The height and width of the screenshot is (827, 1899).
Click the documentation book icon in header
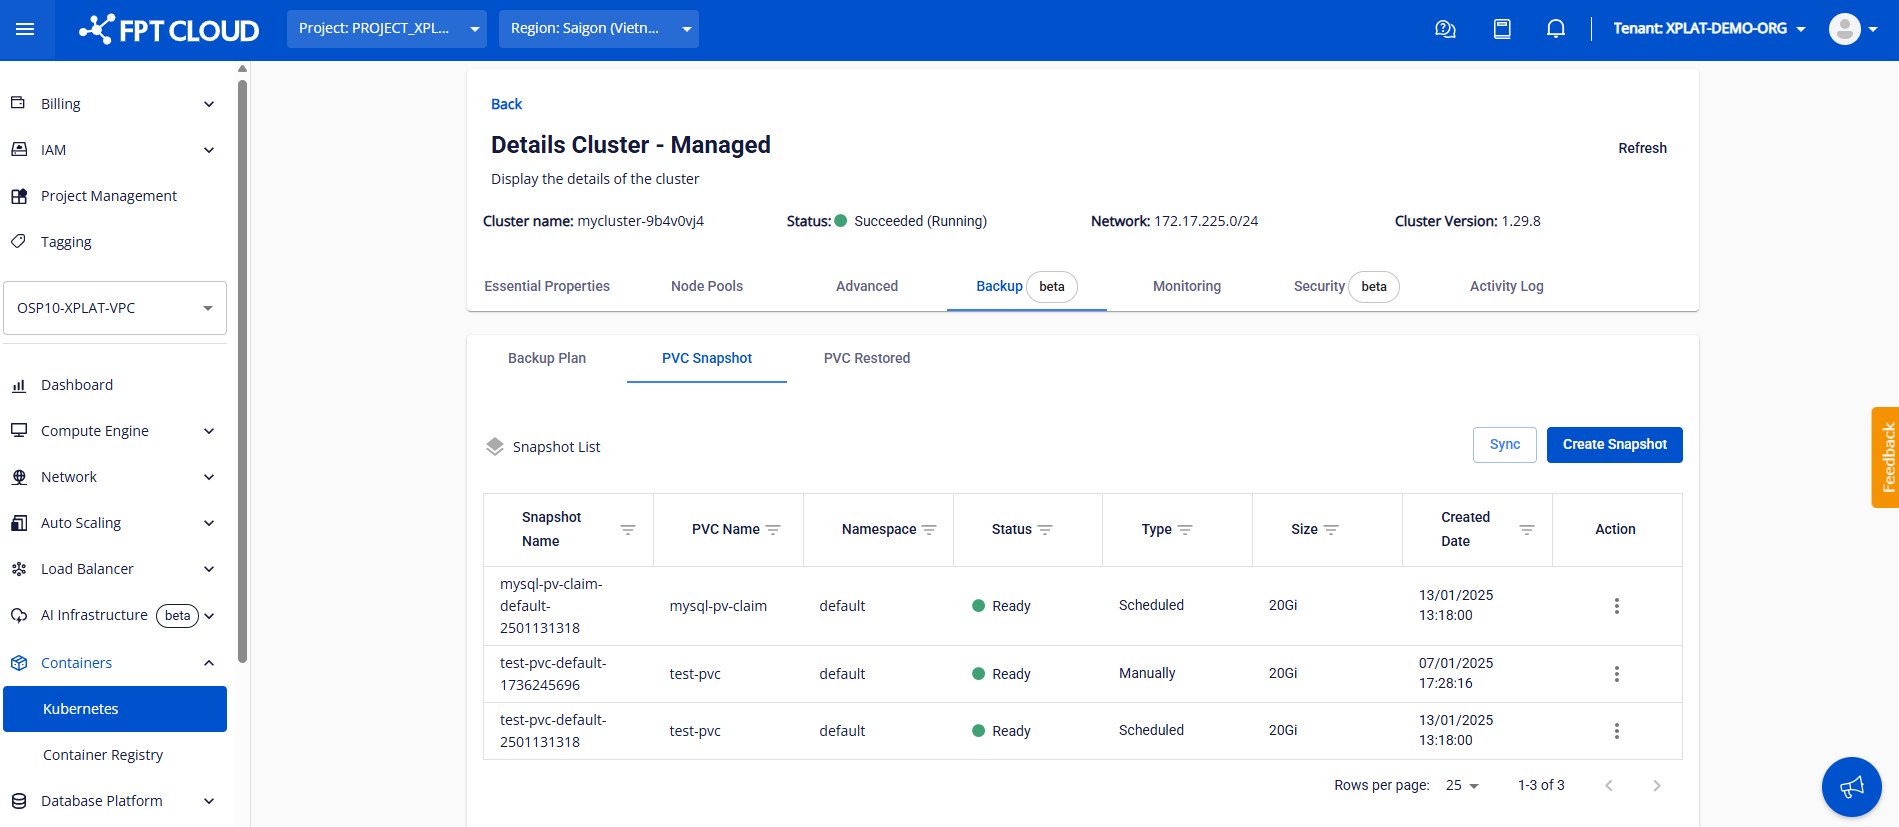tap(1501, 29)
